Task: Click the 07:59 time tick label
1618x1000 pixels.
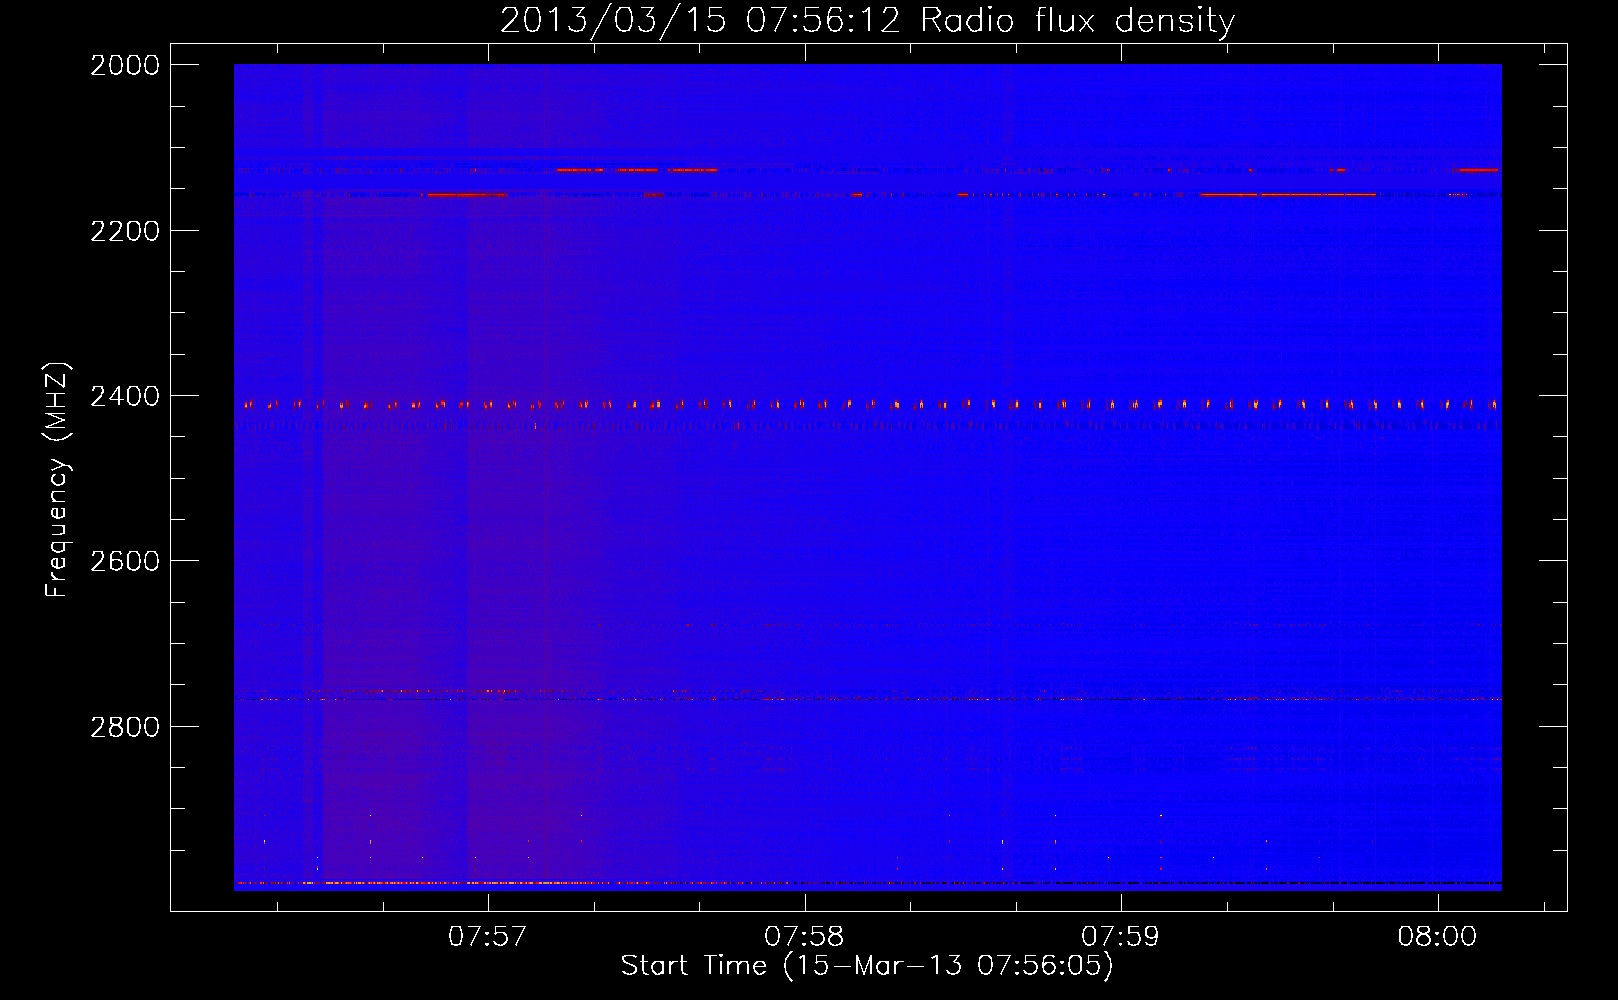Action: point(1121,936)
